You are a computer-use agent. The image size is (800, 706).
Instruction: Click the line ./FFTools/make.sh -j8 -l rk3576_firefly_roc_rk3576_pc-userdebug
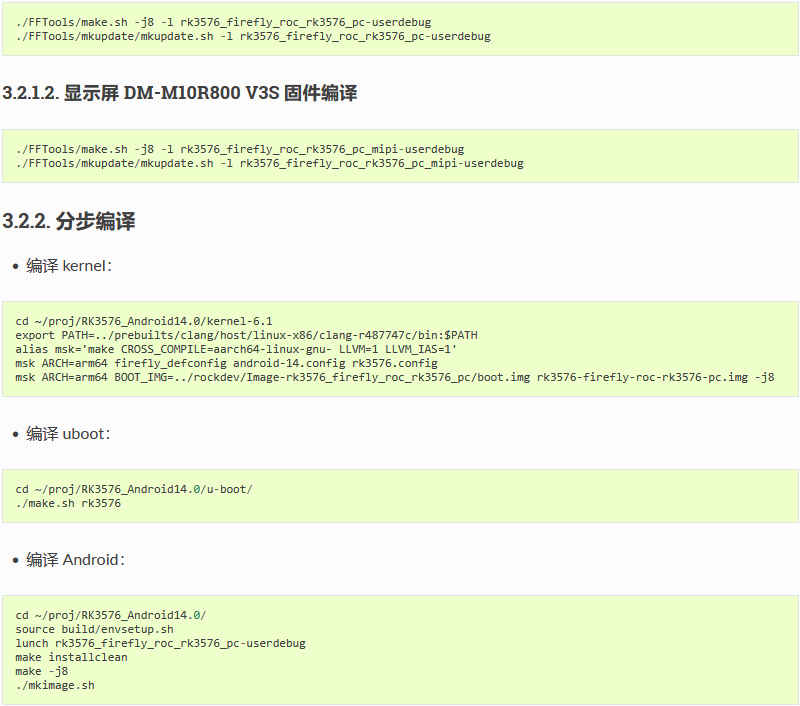tap(223, 22)
